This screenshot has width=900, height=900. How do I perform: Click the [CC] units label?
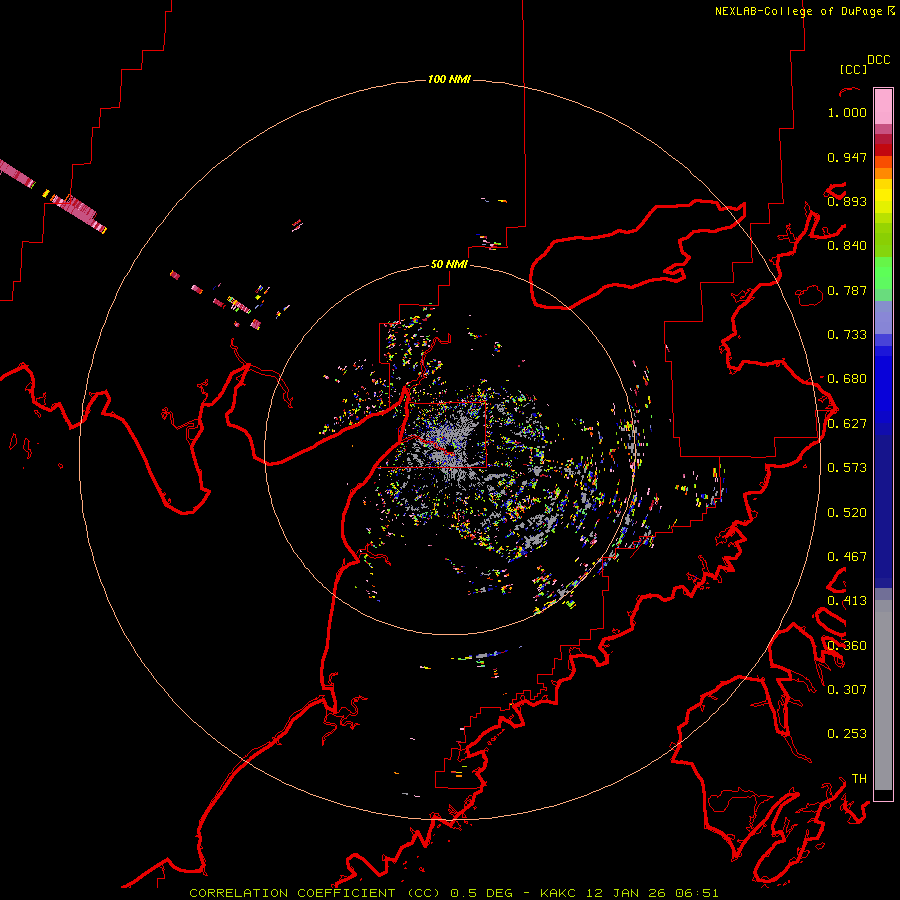[x=854, y=69]
